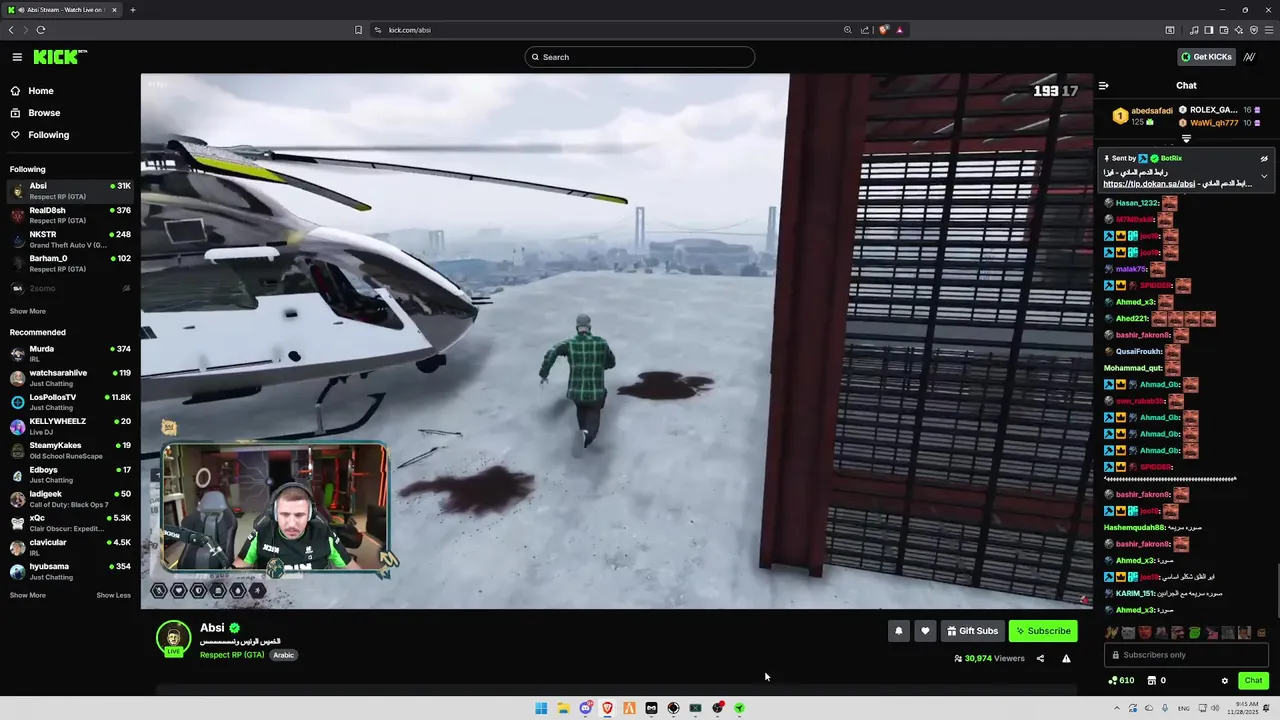1280x720 pixels.
Task: Open watchsarahlive recommended channel
Action: tap(70, 377)
